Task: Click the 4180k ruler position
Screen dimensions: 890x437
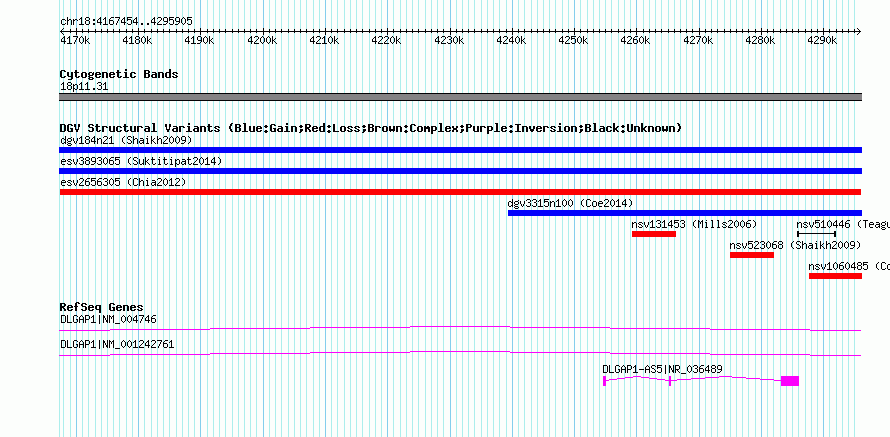Action: [x=137, y=41]
